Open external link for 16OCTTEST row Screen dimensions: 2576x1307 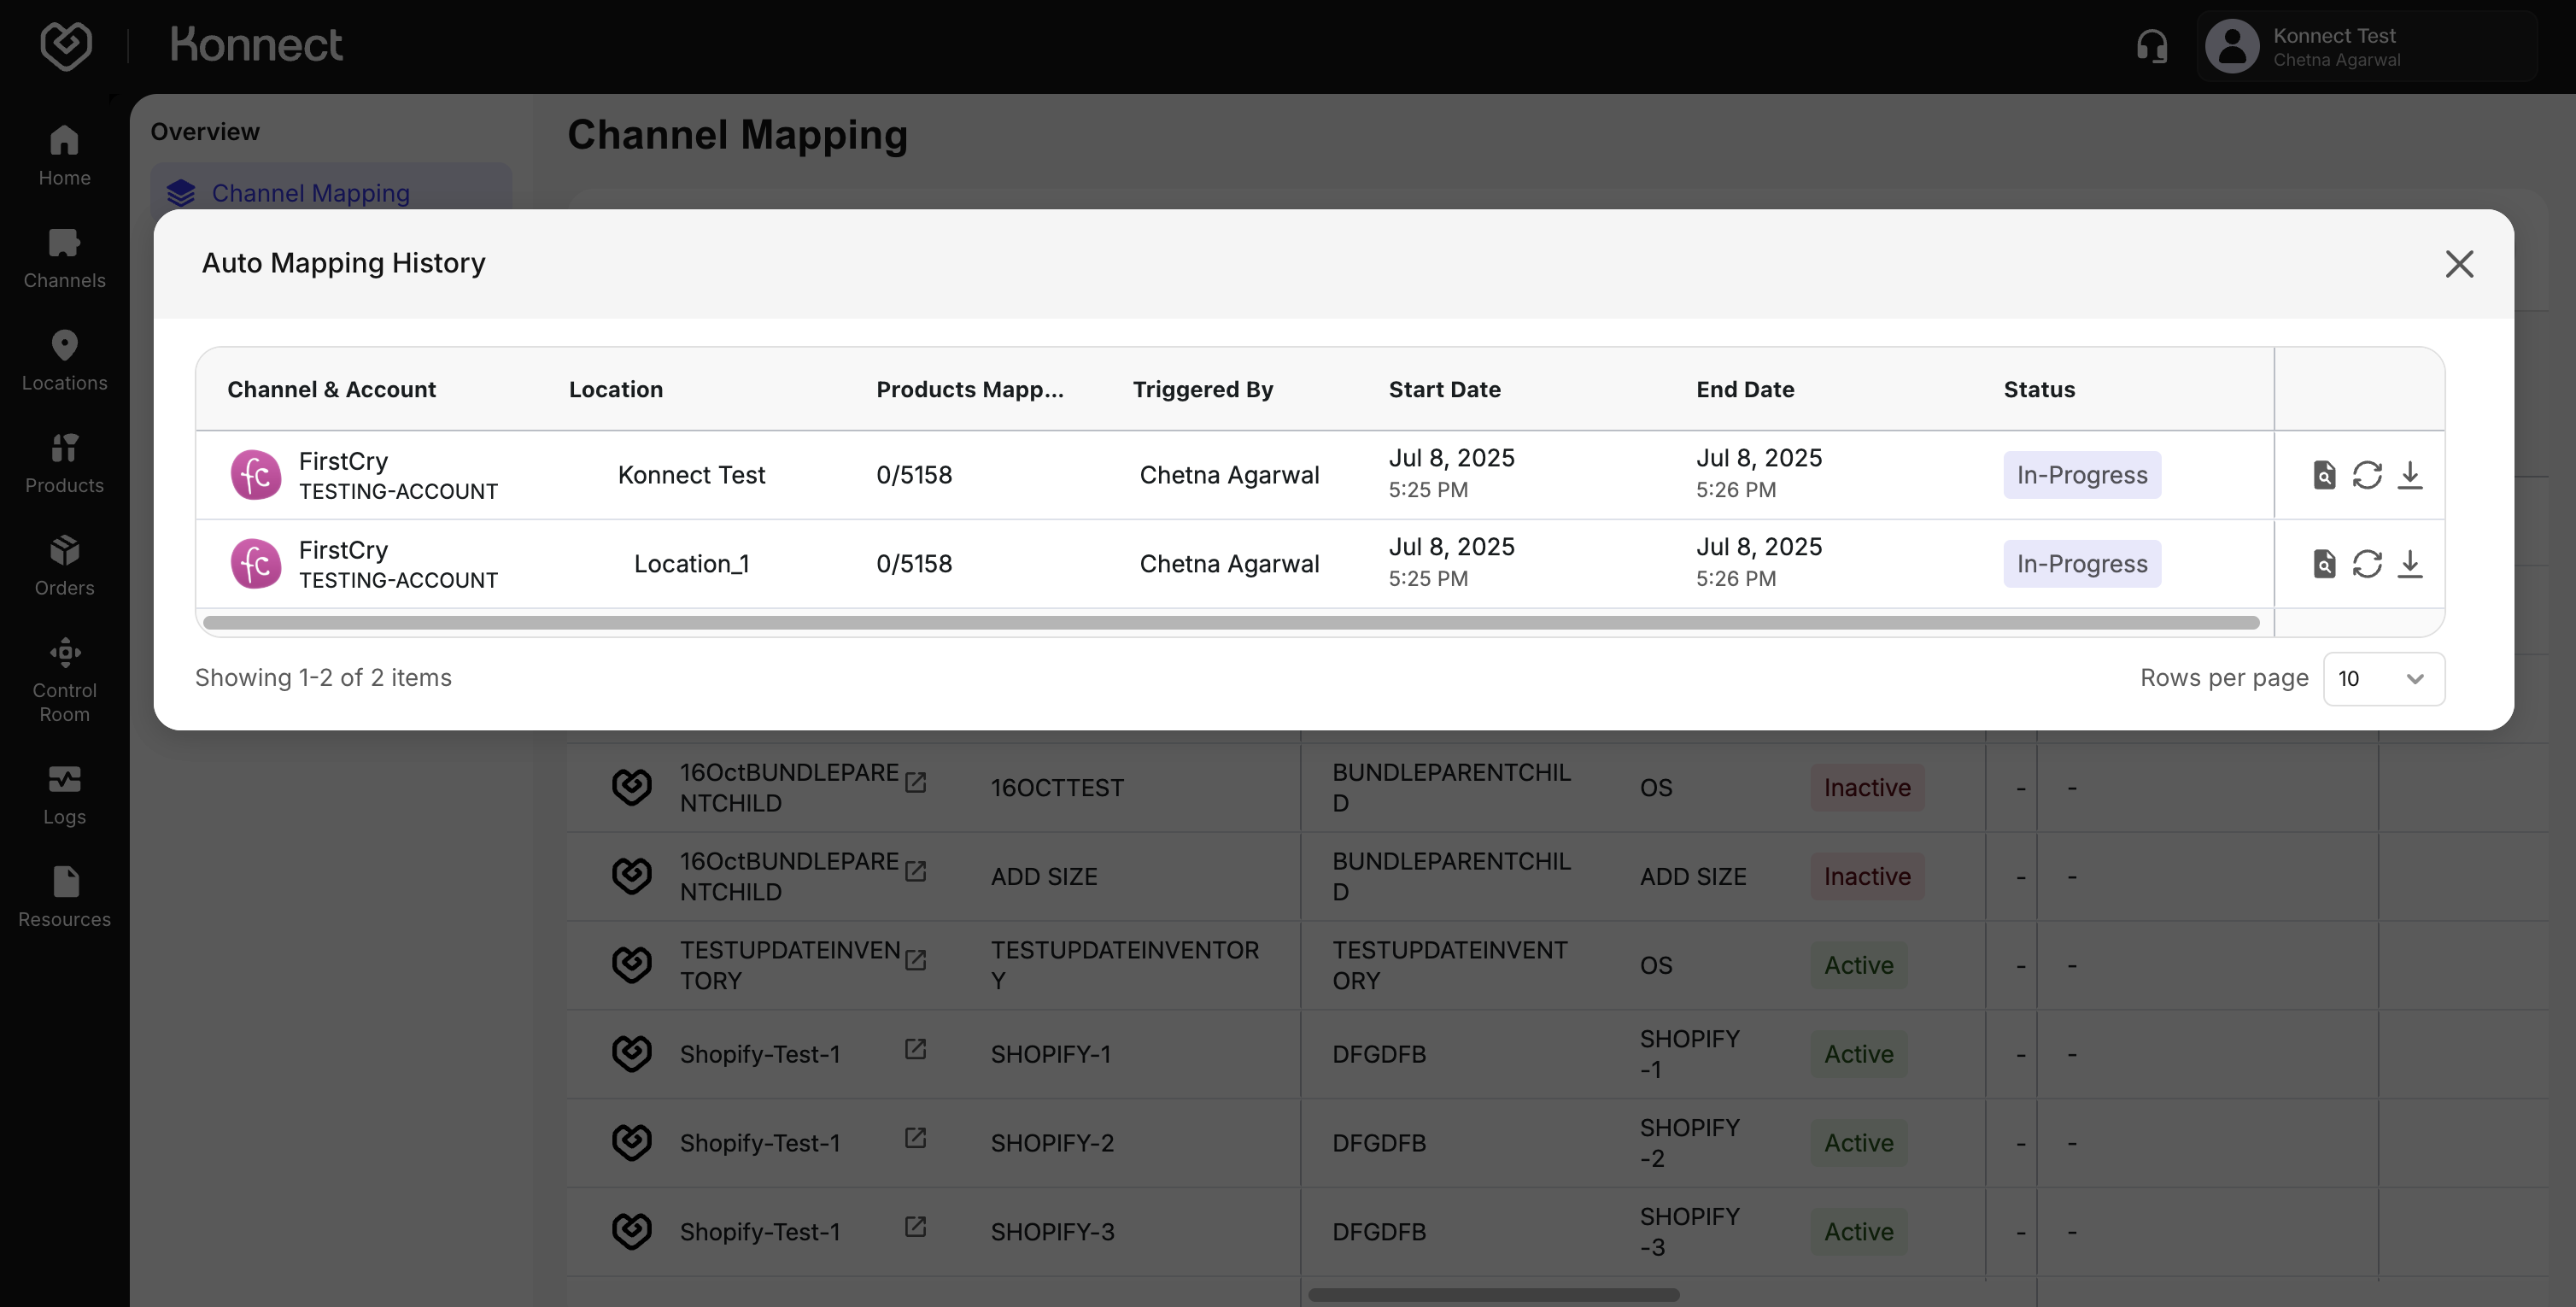coord(915,782)
